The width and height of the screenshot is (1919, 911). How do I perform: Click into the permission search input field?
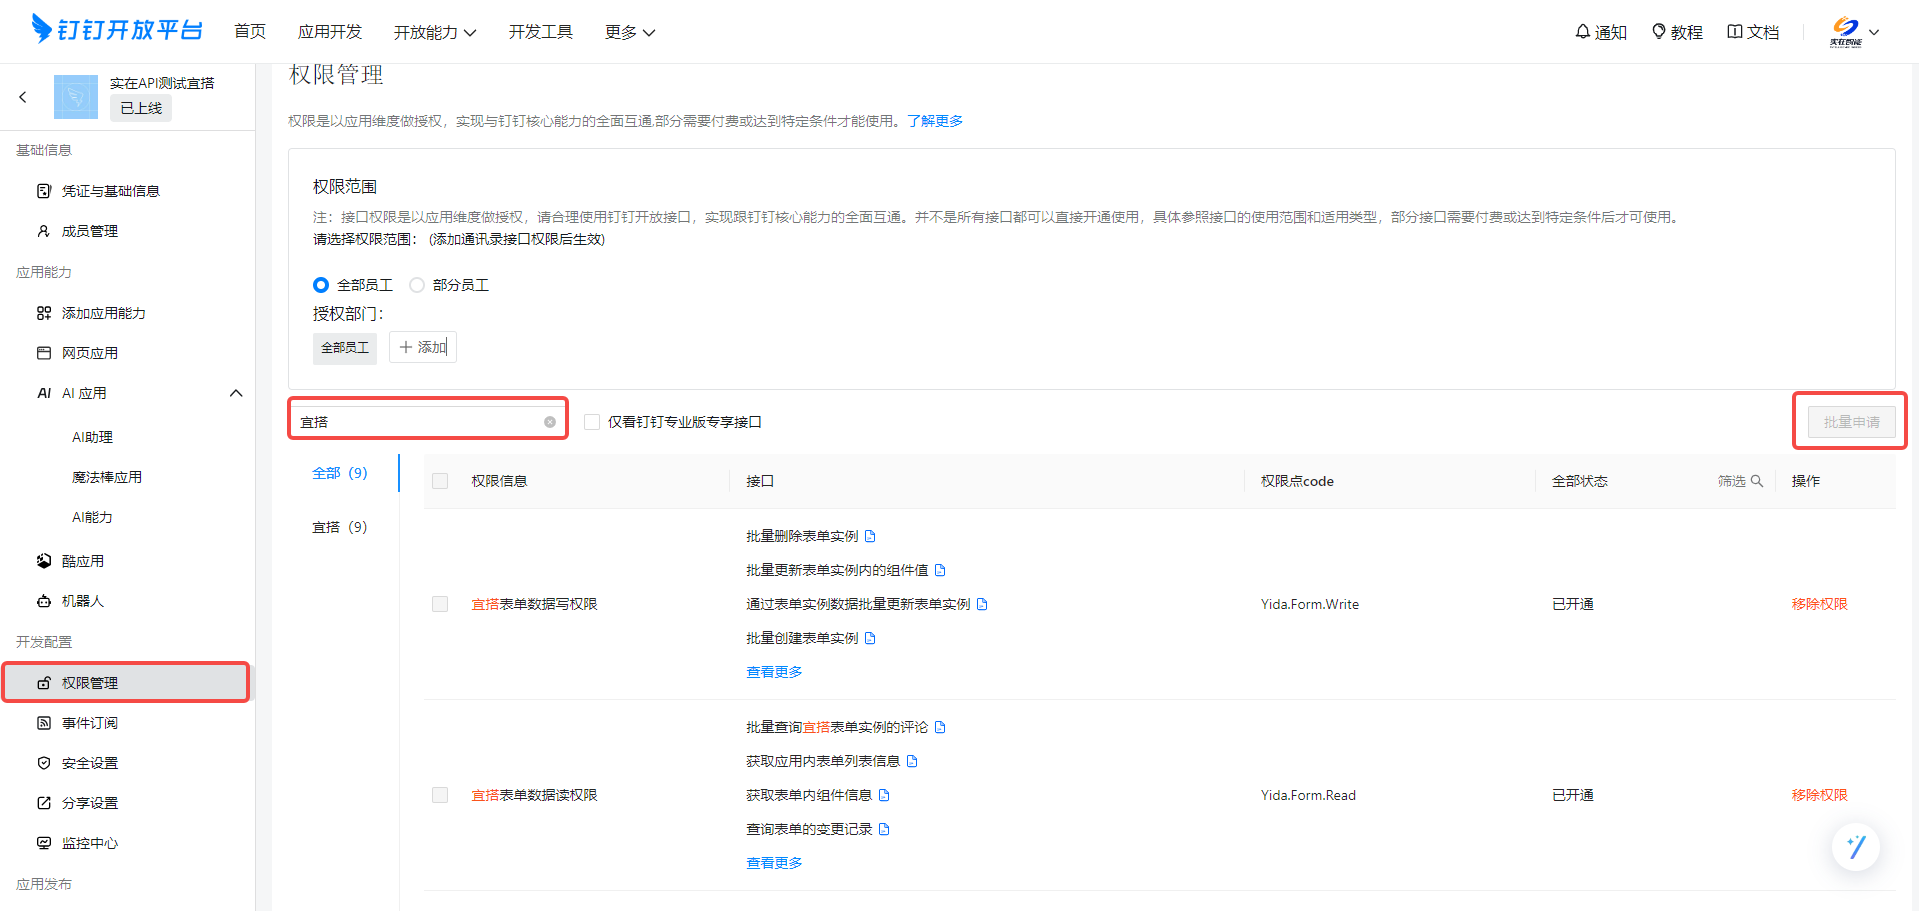420,422
